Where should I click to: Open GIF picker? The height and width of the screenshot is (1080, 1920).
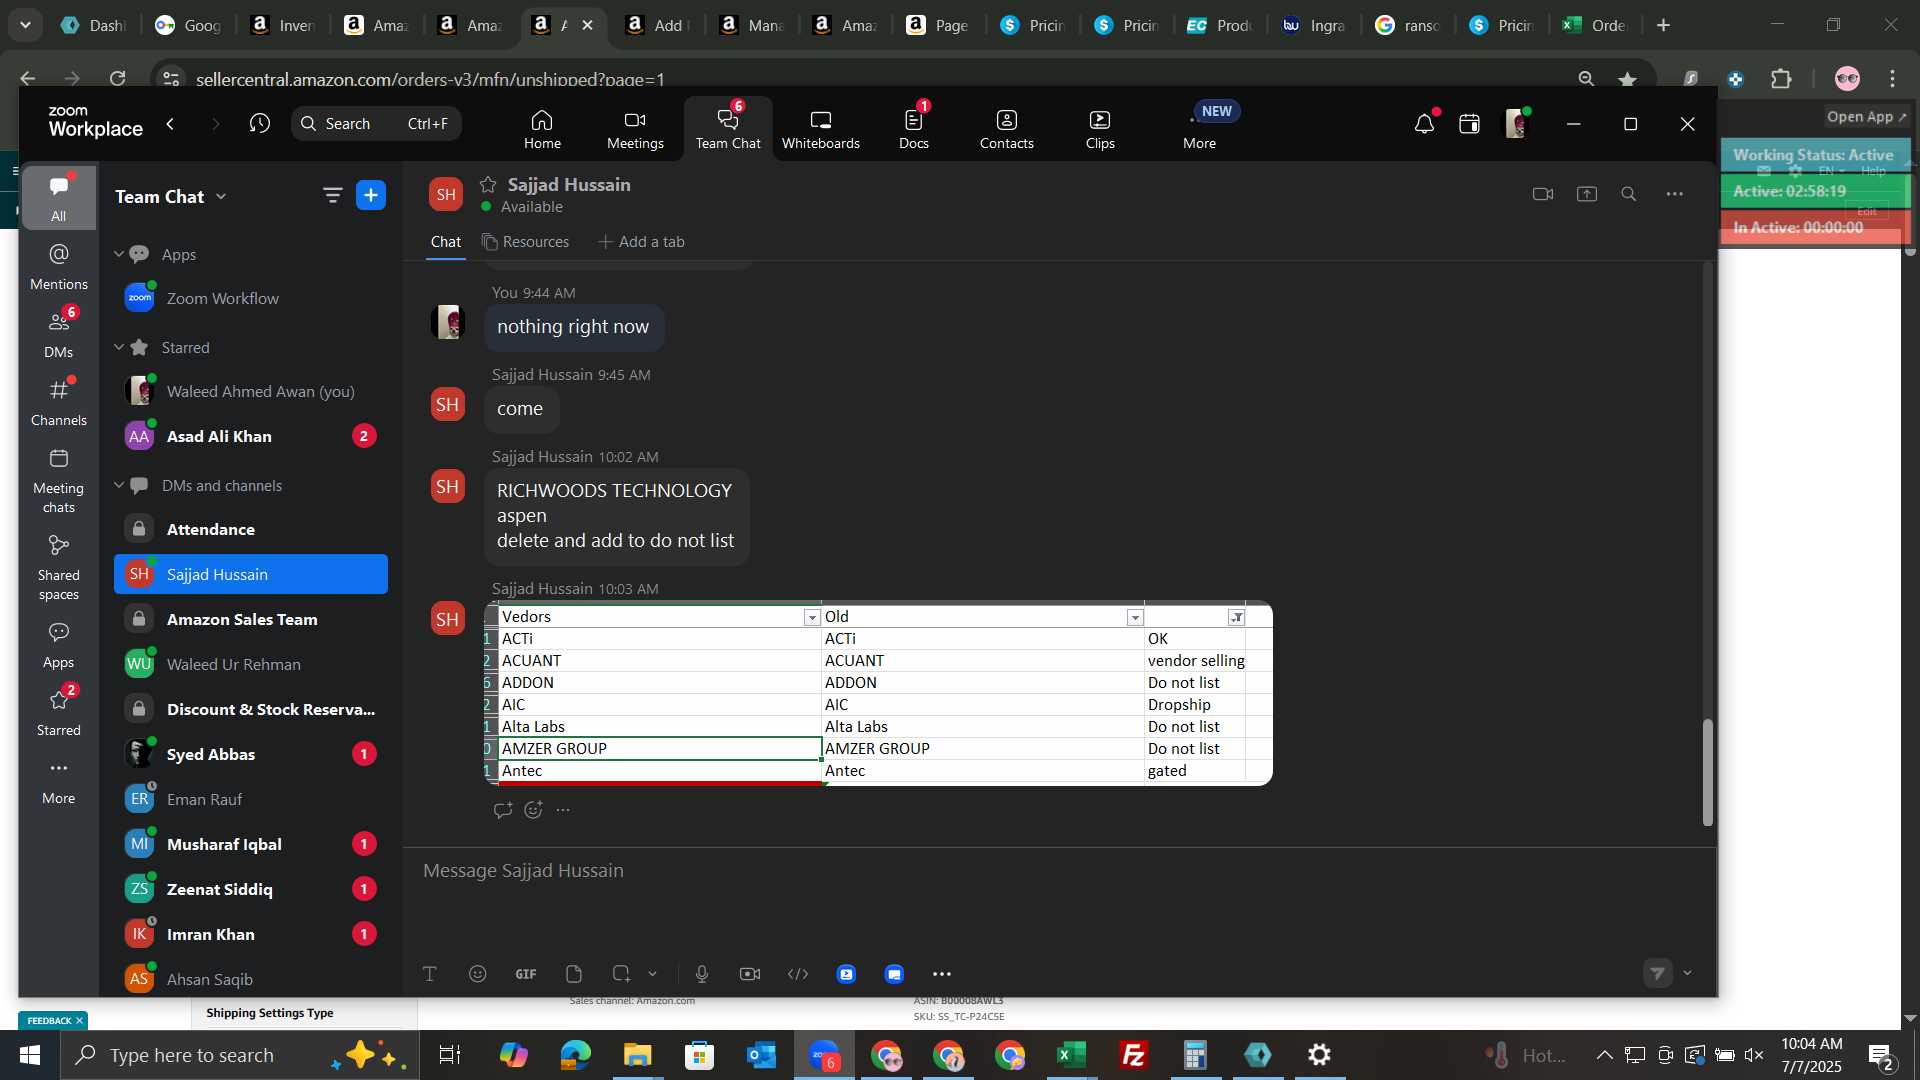tap(526, 974)
